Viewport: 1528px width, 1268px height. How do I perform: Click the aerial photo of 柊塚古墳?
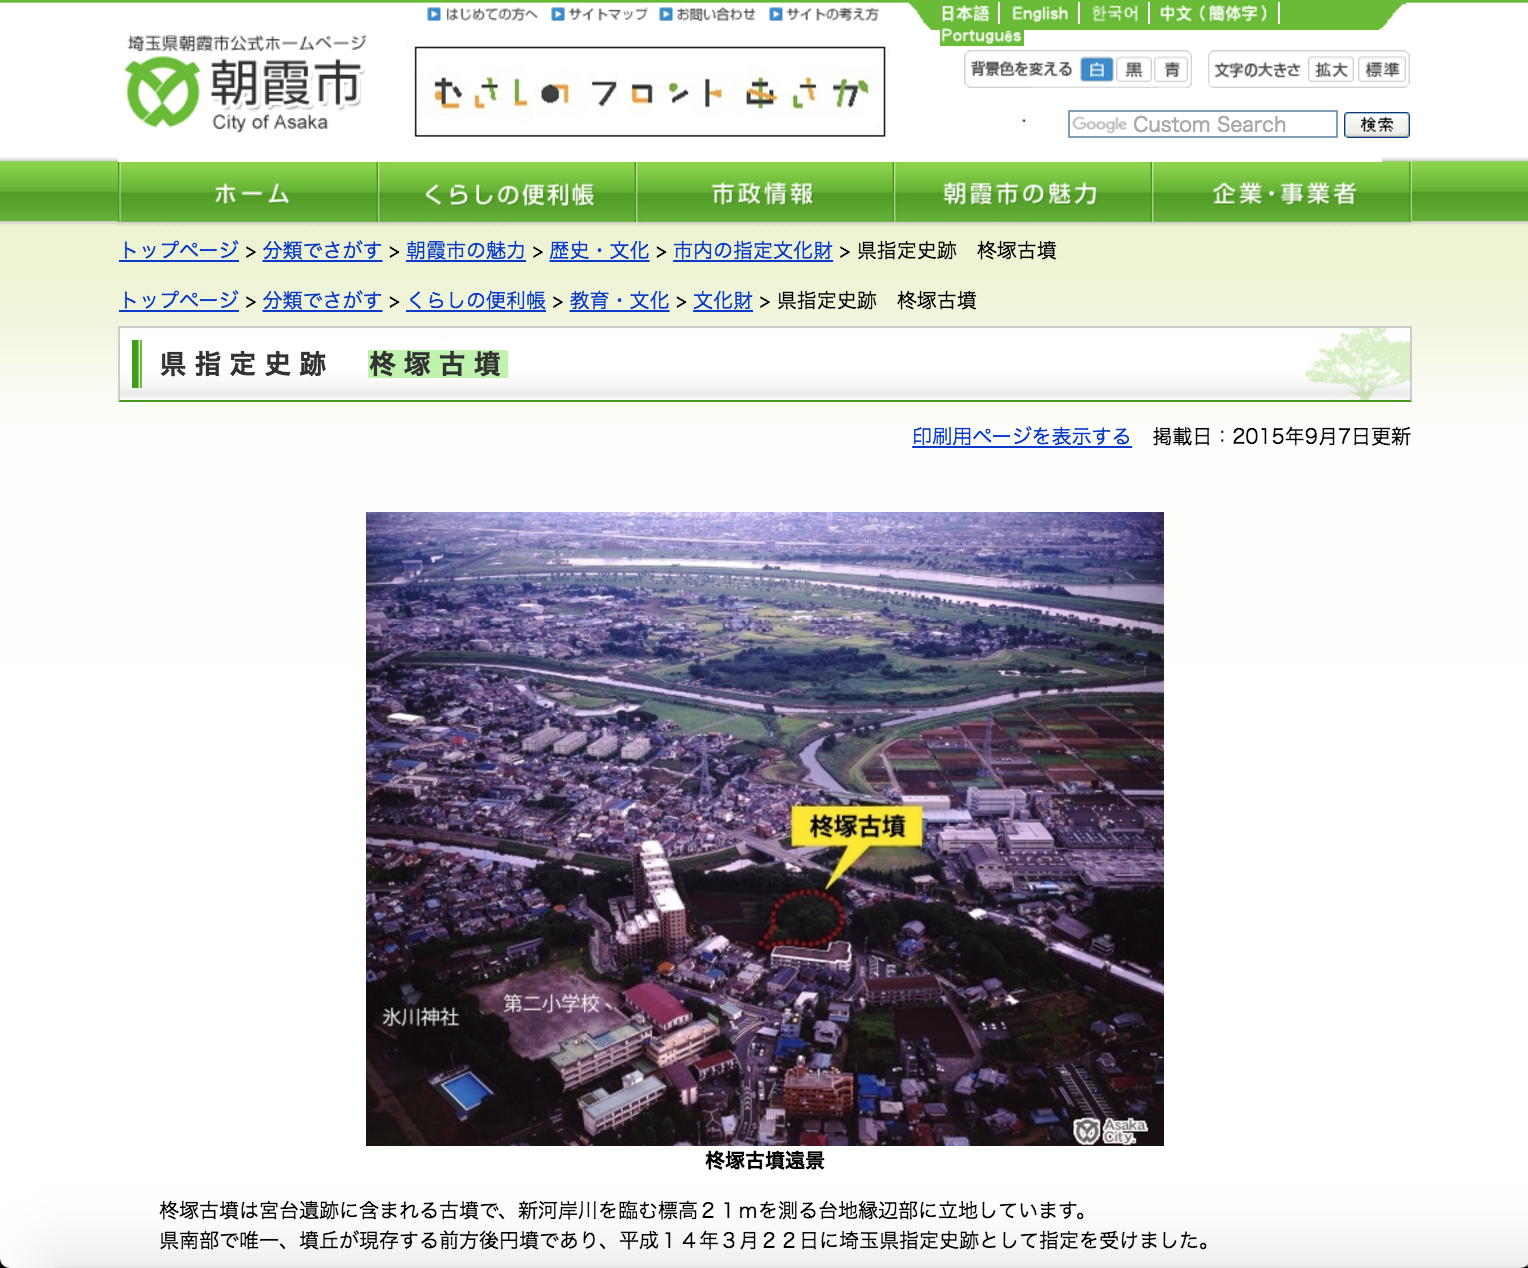(x=765, y=829)
